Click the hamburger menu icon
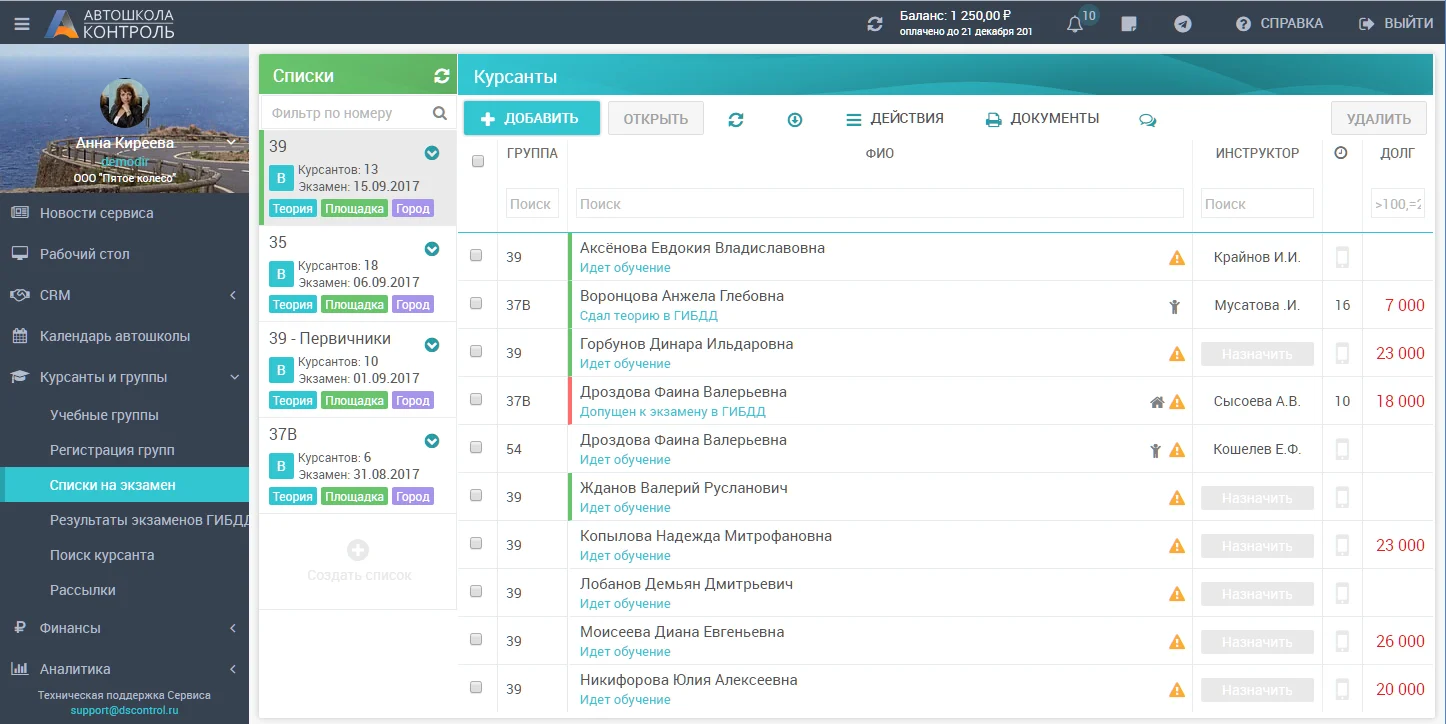The width and height of the screenshot is (1446, 724). tap(21, 24)
